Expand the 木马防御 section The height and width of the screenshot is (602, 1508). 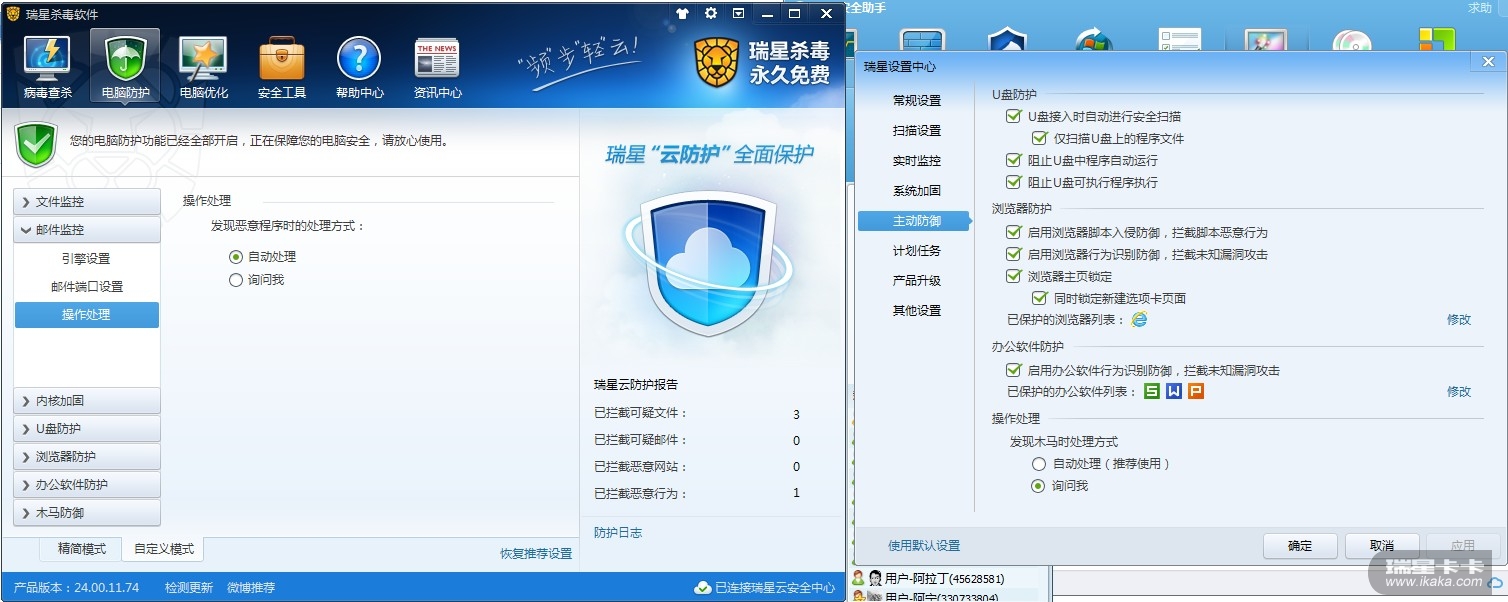click(x=87, y=513)
